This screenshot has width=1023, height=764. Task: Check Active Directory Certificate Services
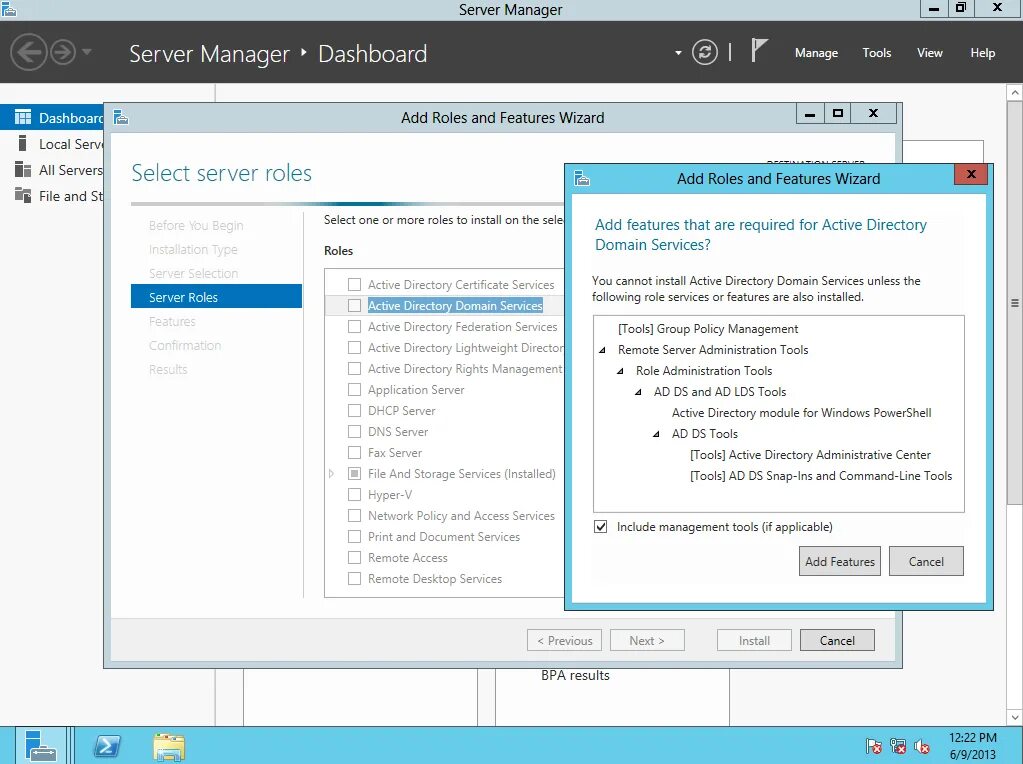pyautogui.click(x=354, y=284)
